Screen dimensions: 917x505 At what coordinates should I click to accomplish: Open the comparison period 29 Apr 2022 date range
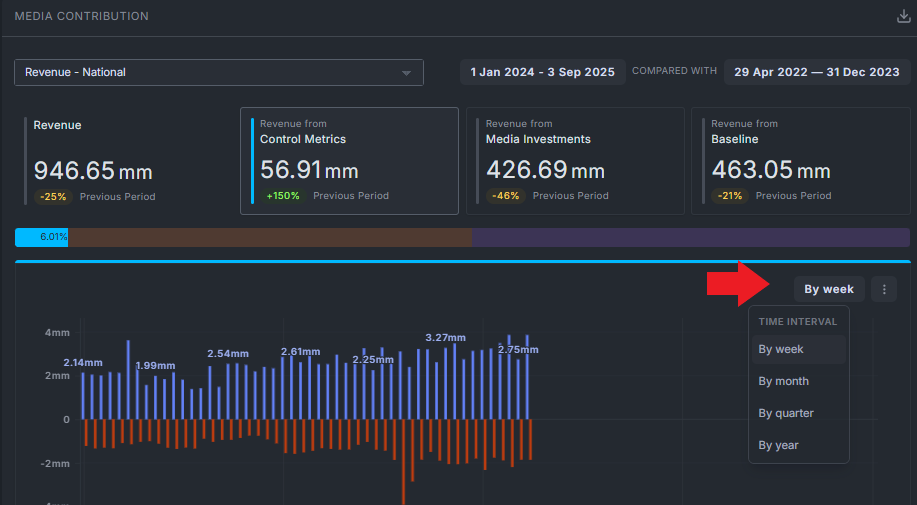pos(817,72)
